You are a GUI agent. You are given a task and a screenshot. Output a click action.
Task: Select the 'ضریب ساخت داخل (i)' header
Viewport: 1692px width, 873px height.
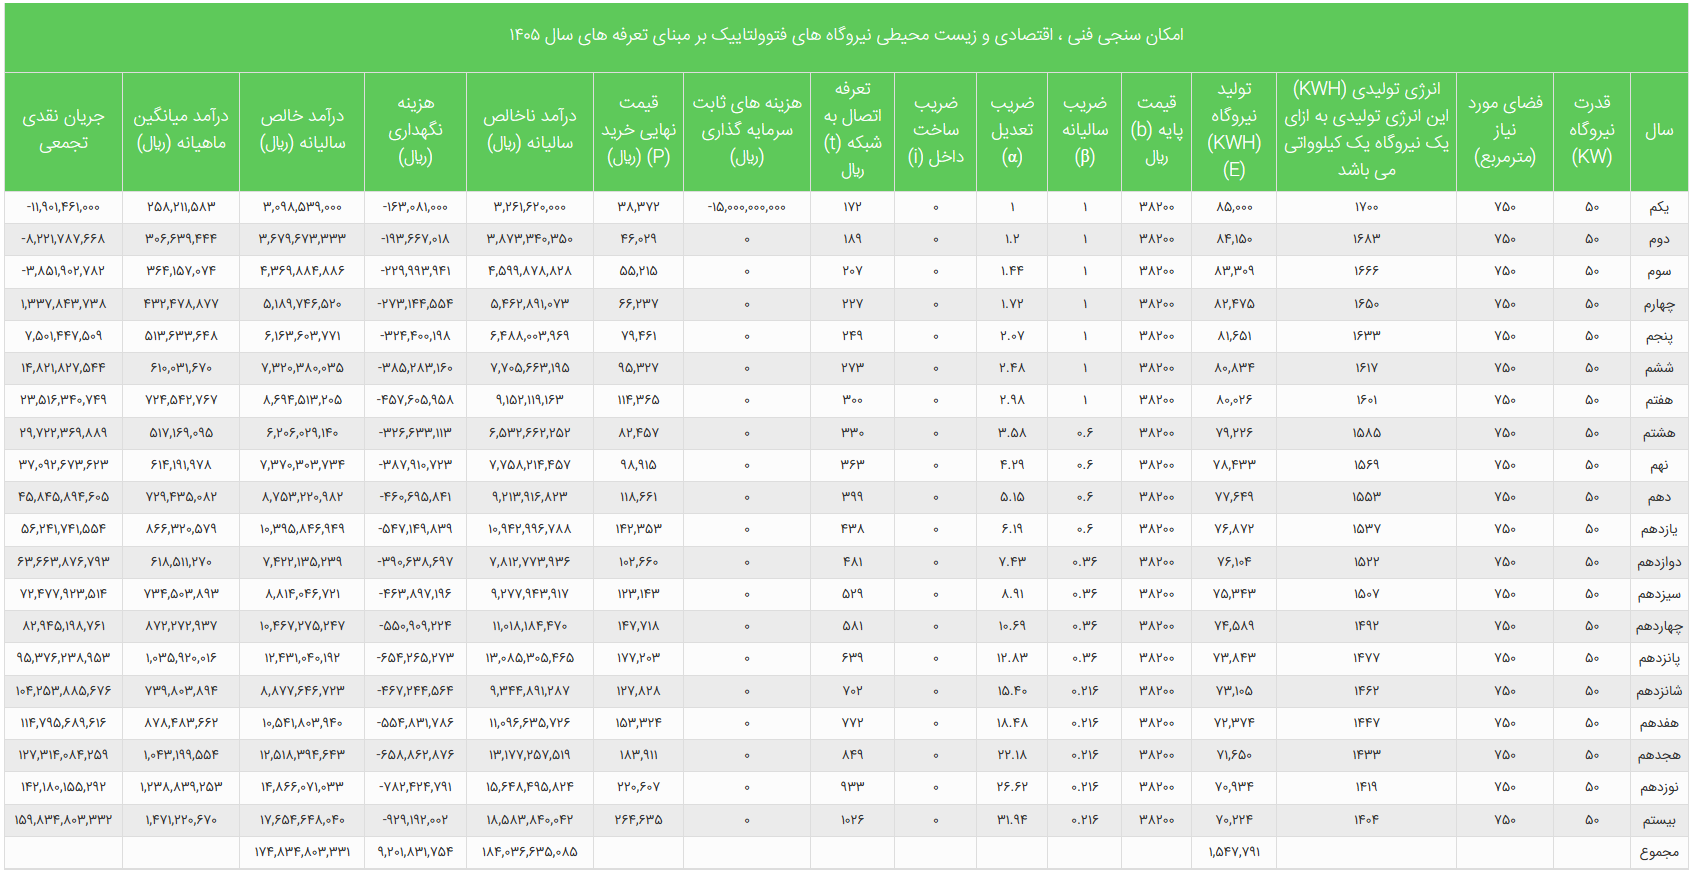pos(936,130)
